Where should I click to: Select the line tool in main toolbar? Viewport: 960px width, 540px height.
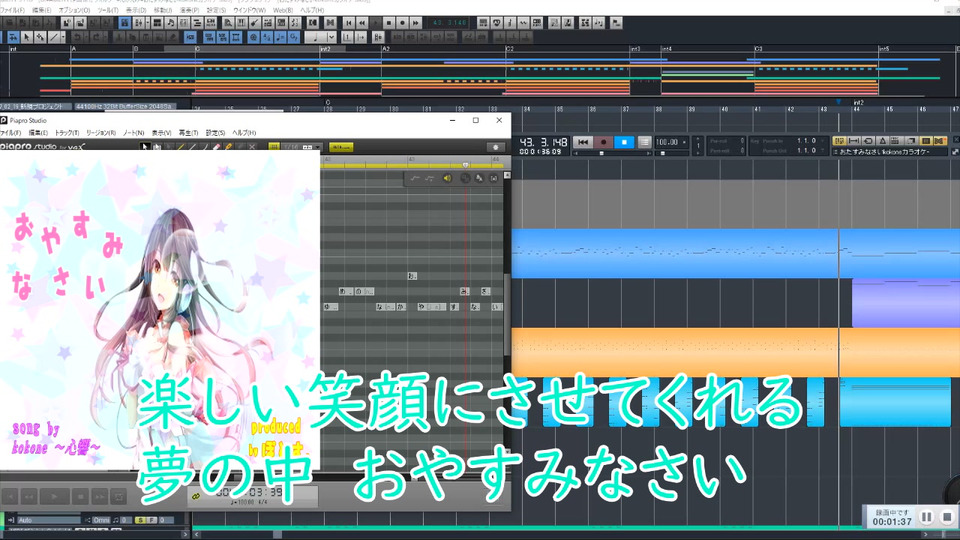click(53, 37)
